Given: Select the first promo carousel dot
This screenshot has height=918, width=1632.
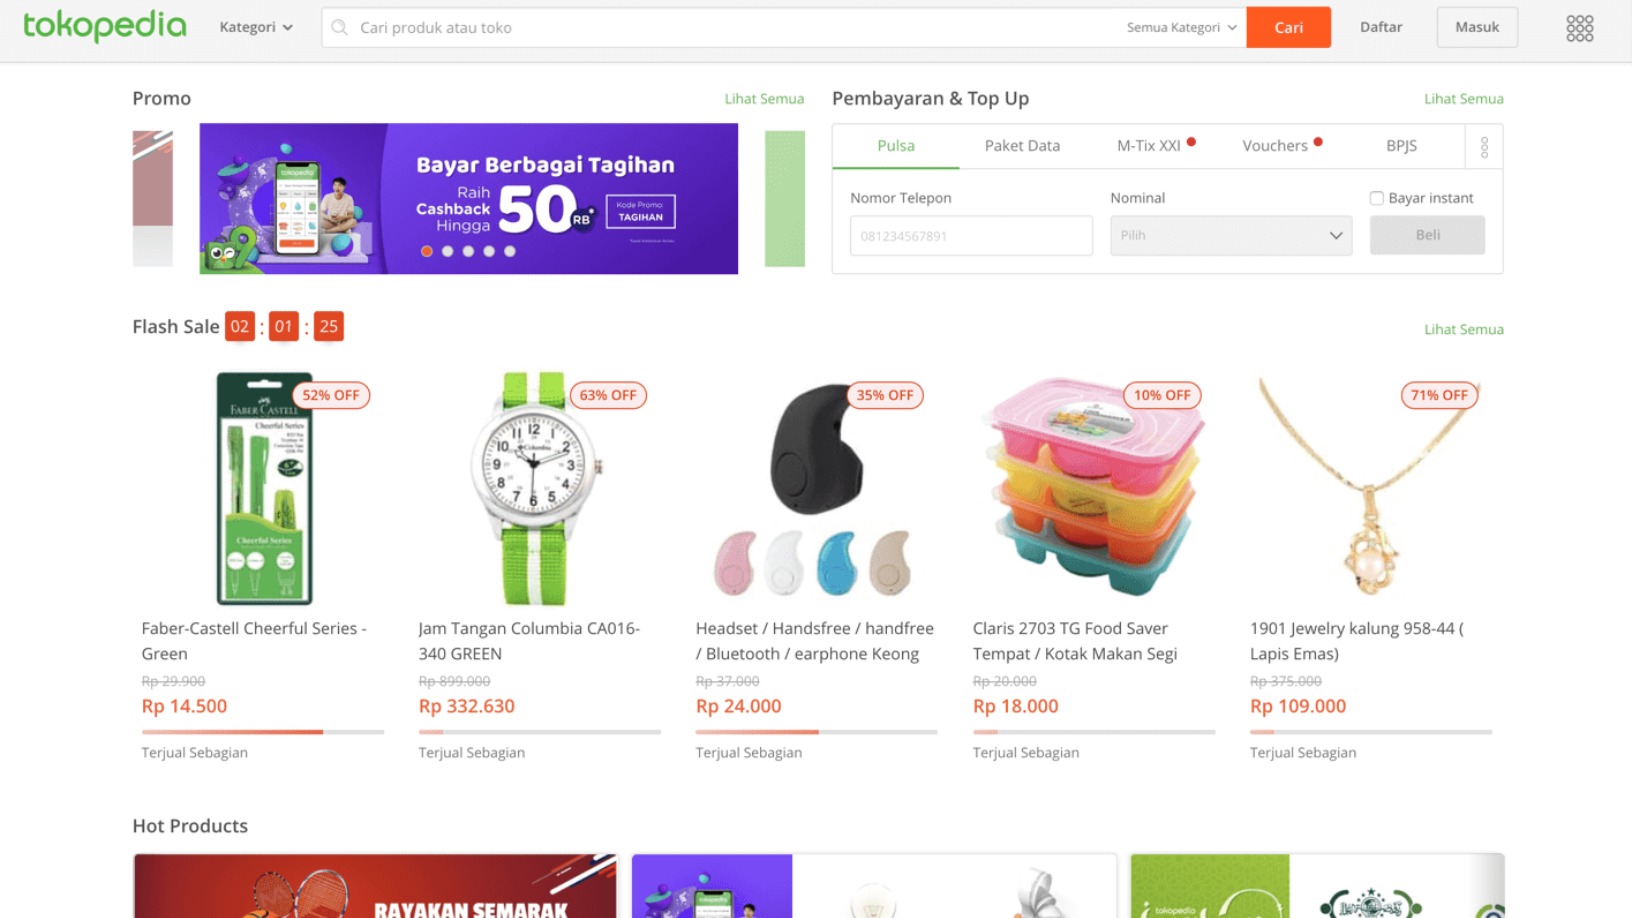Looking at the screenshot, I should [x=427, y=251].
